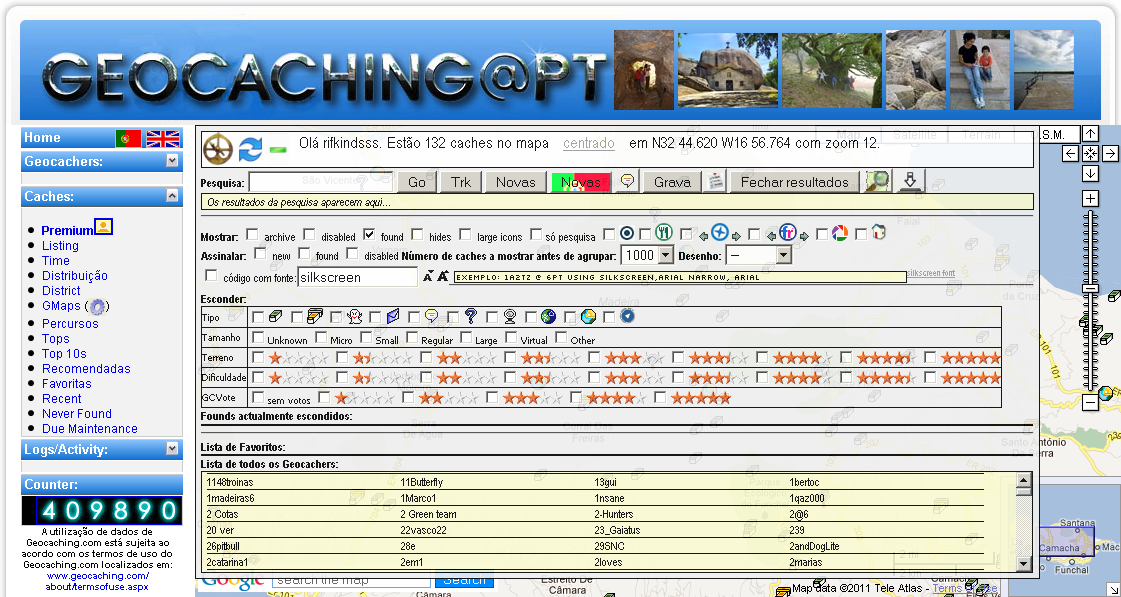Image resolution: width=1121 pixels, height=597 pixels.
Task: Click the map zoom slider handle
Action: pos(1090,288)
